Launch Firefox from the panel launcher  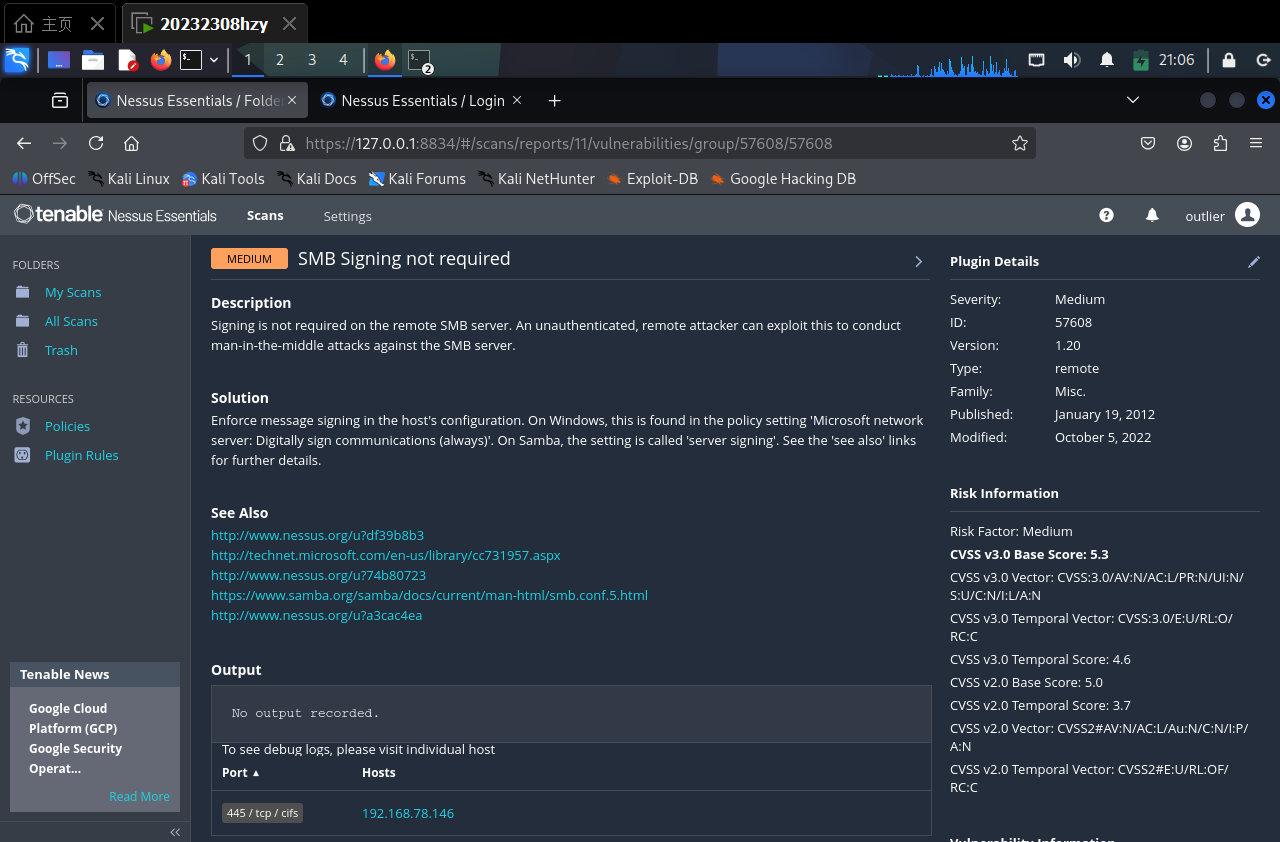pyautogui.click(x=161, y=60)
